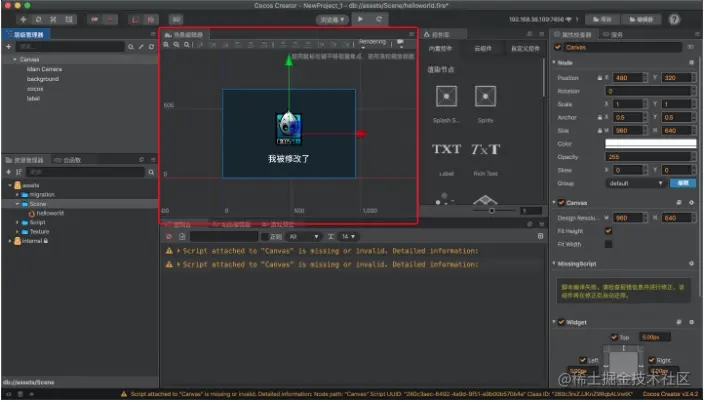Switch to the cloud components tab in node library
The image size is (705, 402).
483,49
